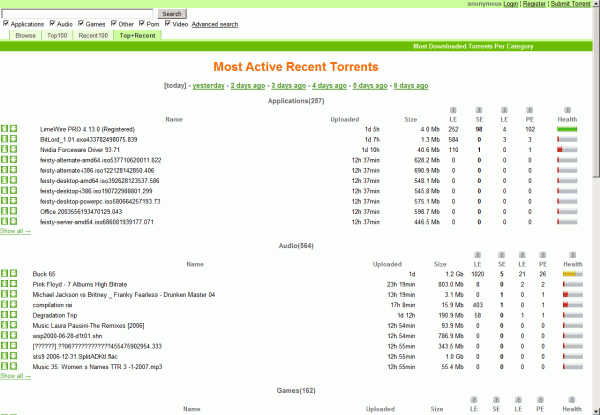Click download icon for sts9 2006-12-31.SplitADKtl.flac
Screen dimensions: 600x415
click(13, 356)
